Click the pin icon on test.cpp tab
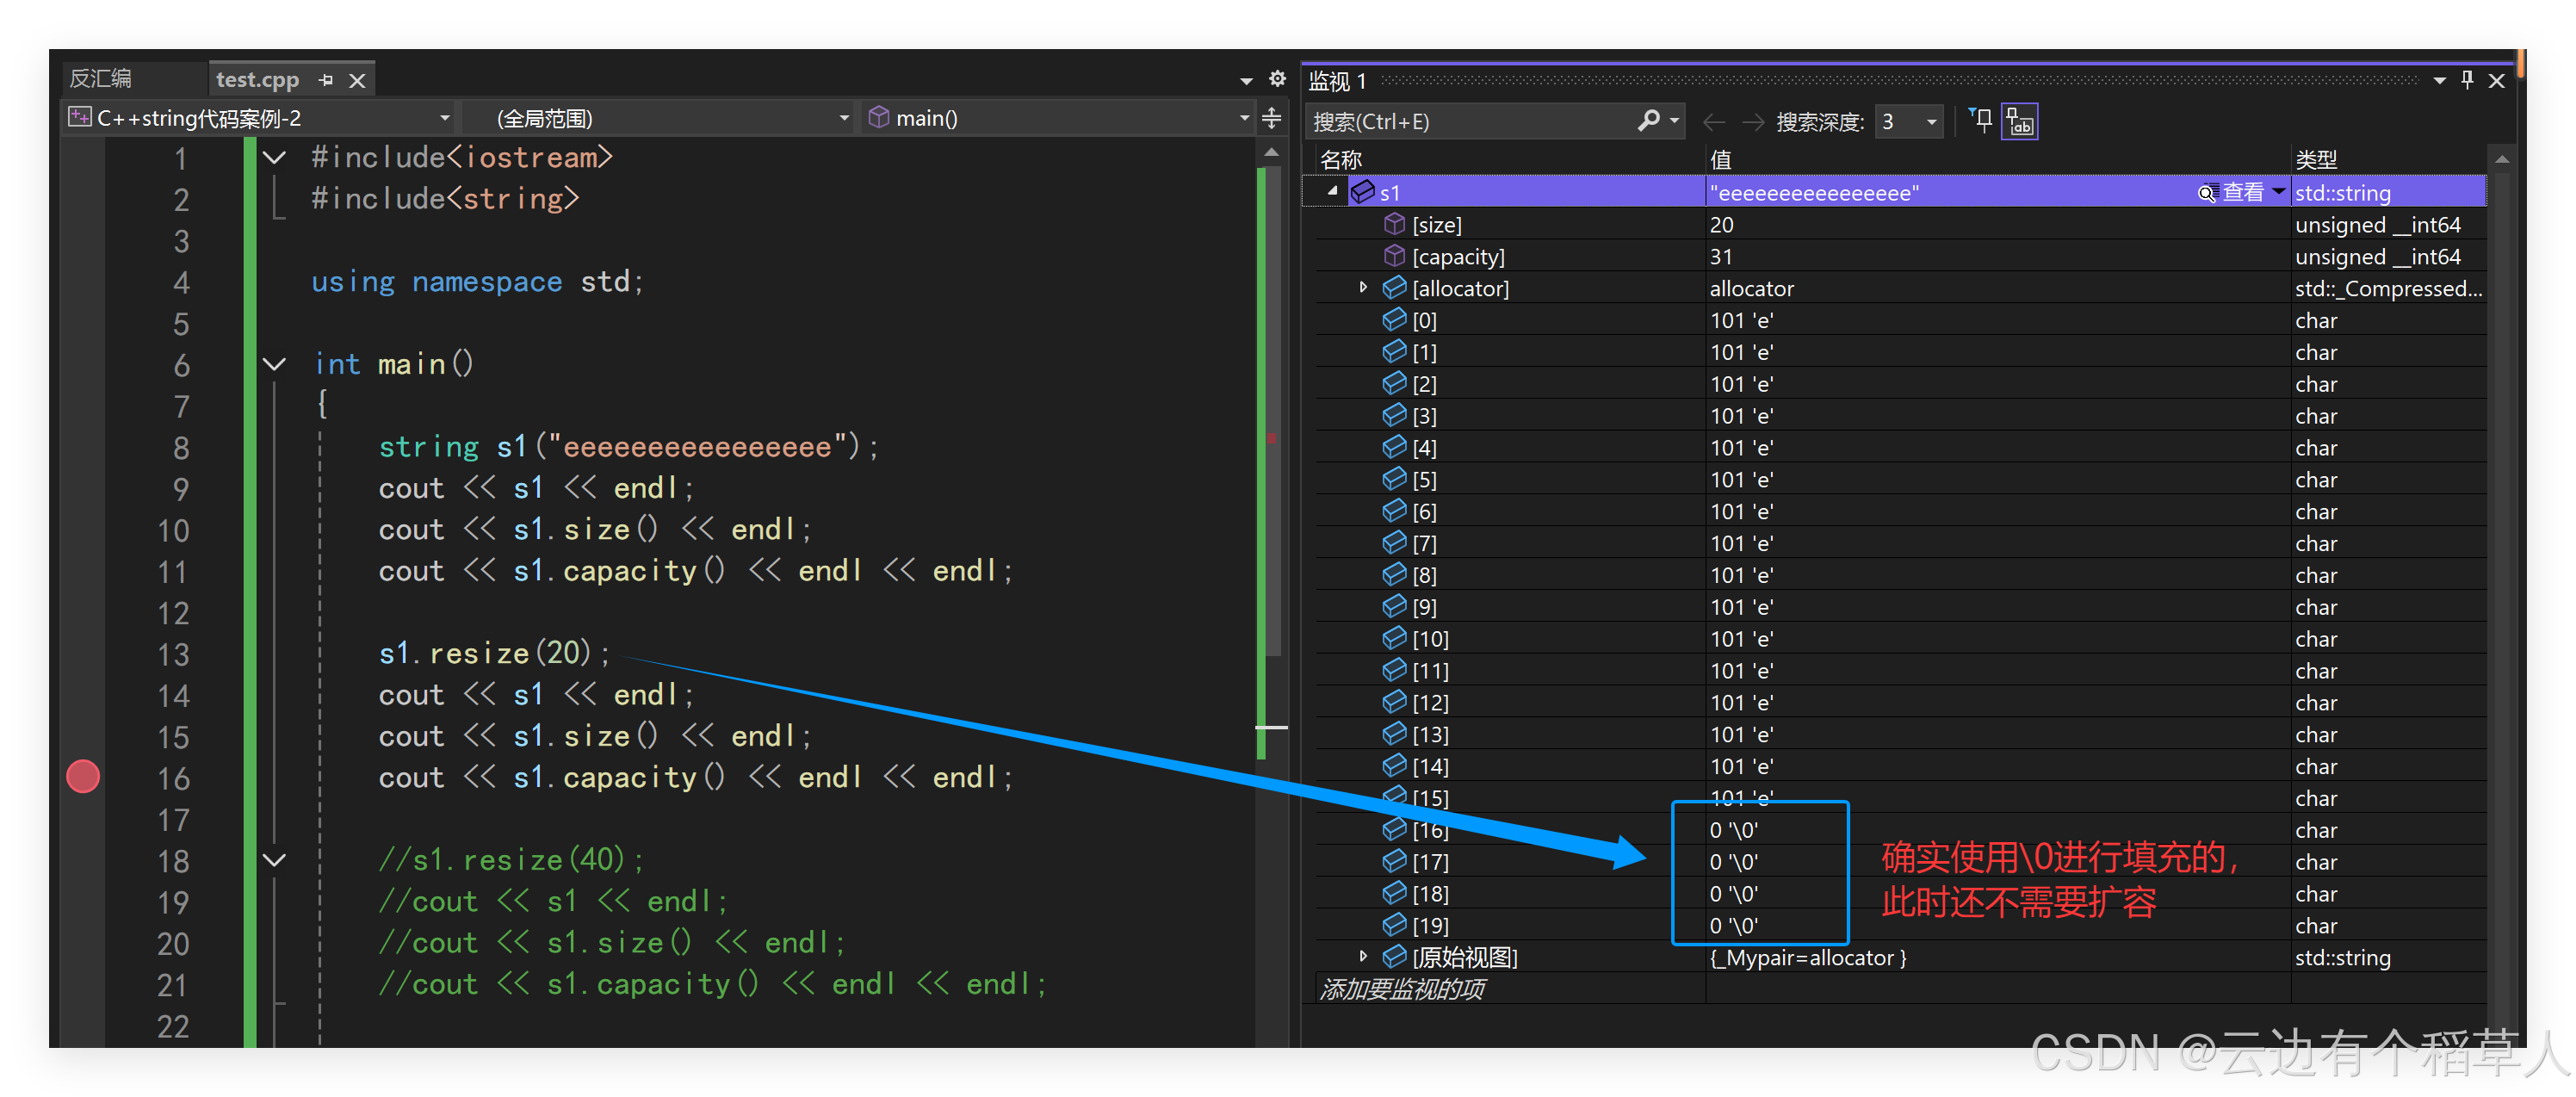Image resolution: width=2576 pixels, height=1097 pixels. click(326, 79)
